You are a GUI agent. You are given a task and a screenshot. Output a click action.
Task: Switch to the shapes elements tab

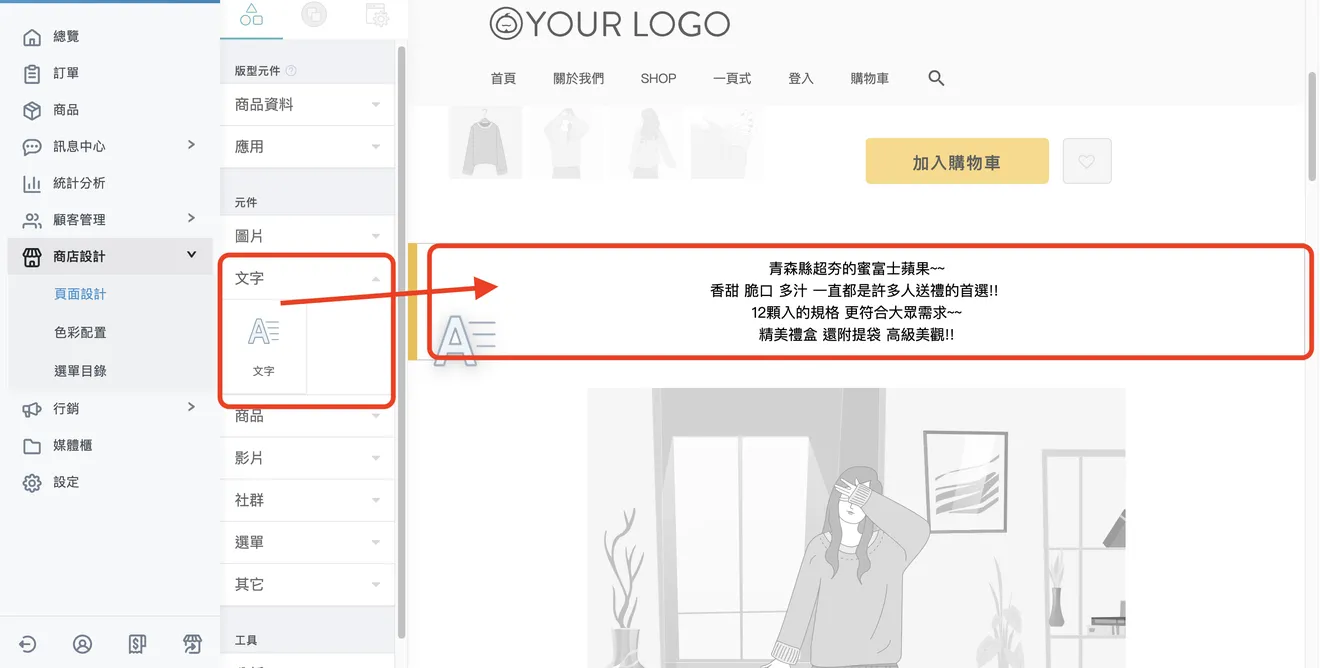click(252, 14)
